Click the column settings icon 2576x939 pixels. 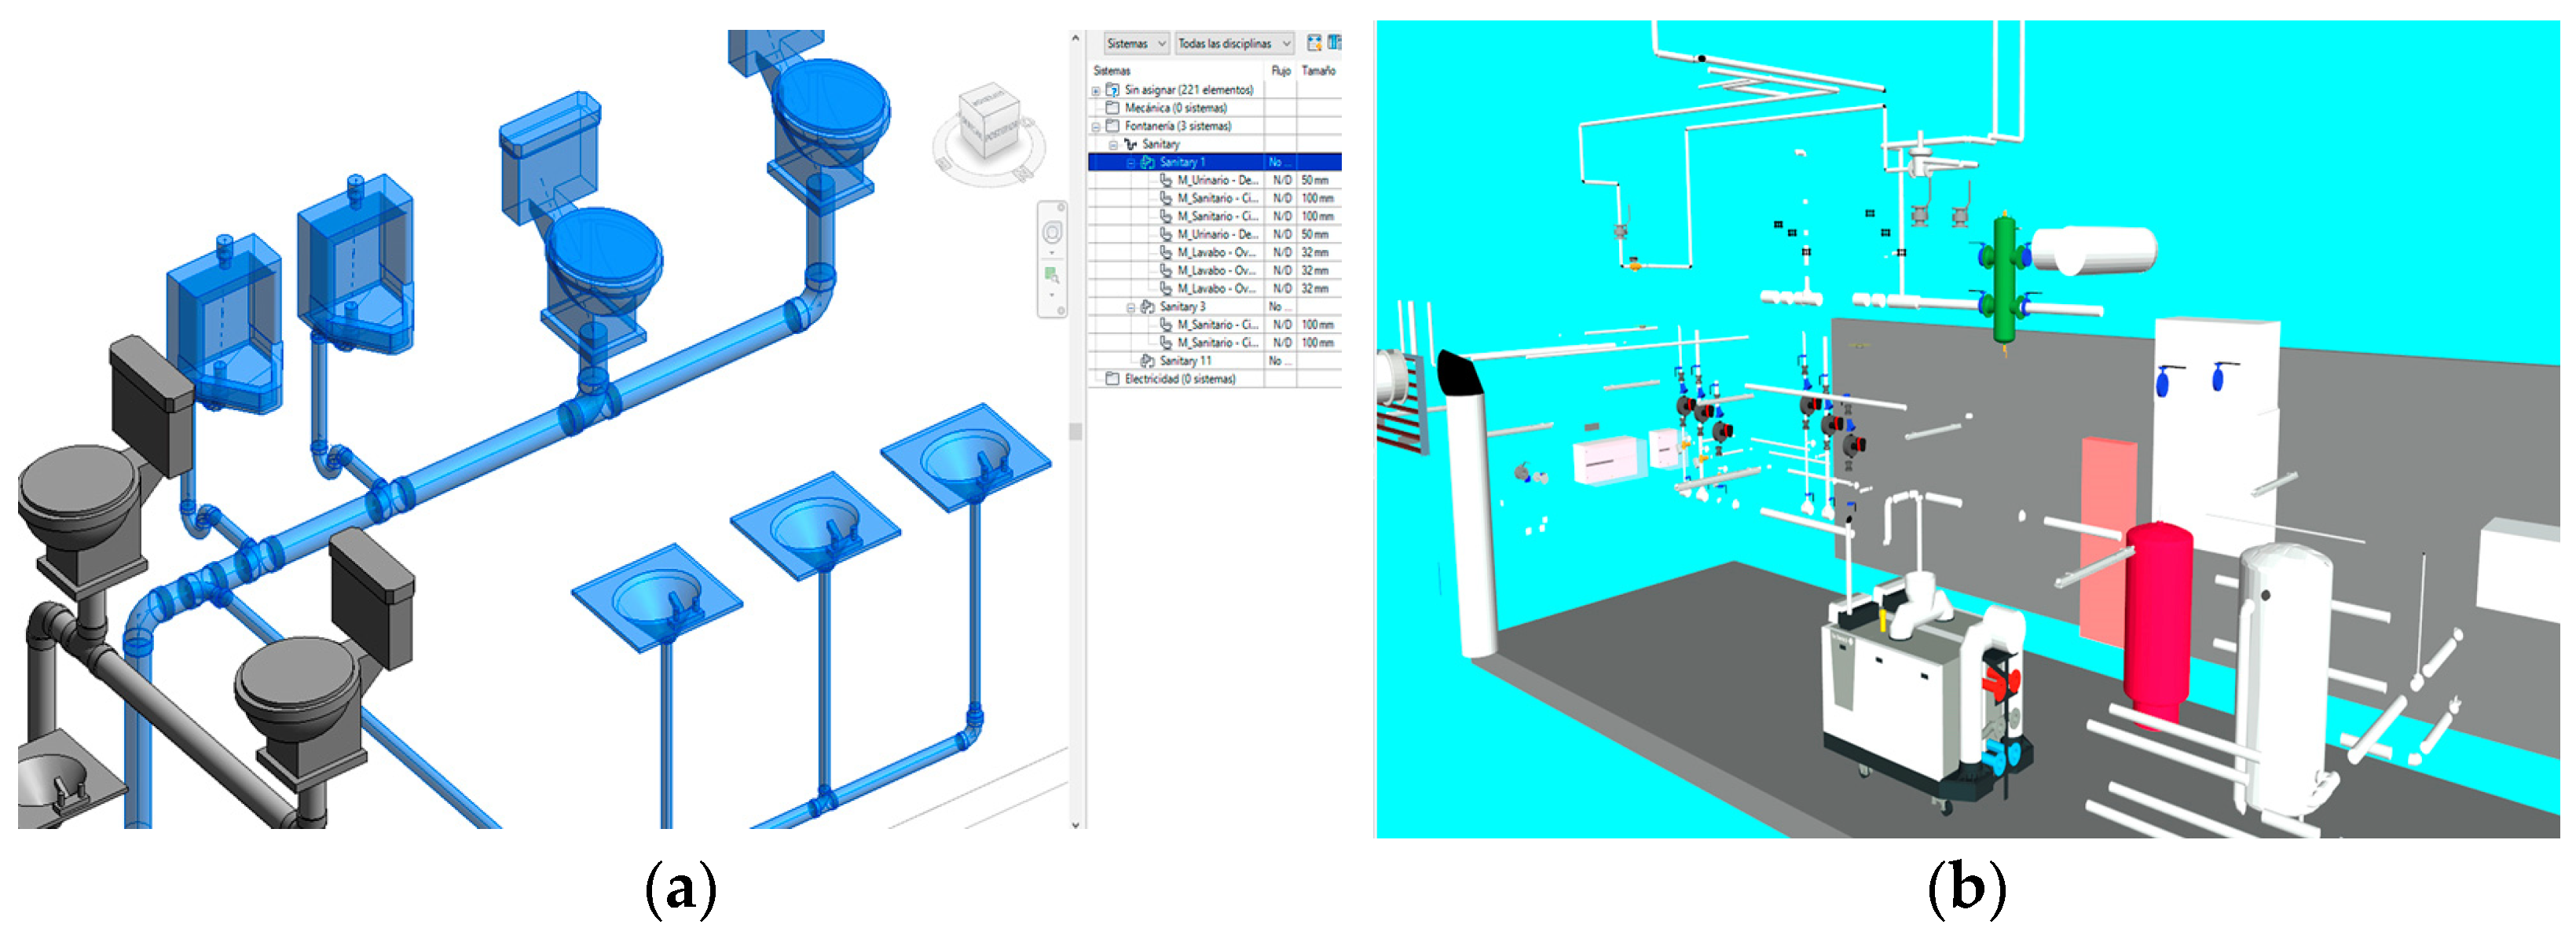pos(1334,43)
